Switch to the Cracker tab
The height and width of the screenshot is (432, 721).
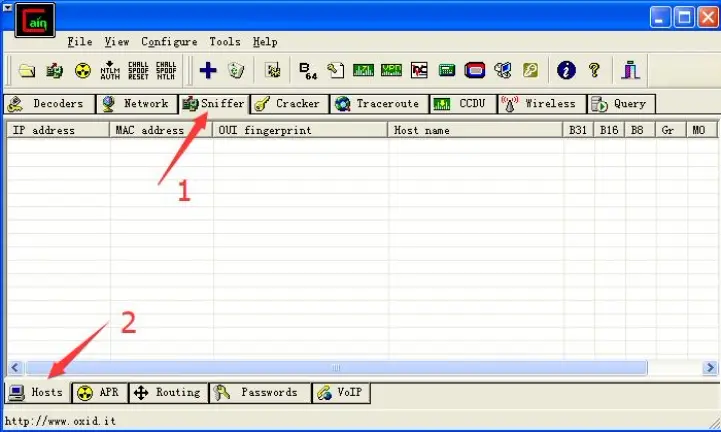(x=288, y=104)
